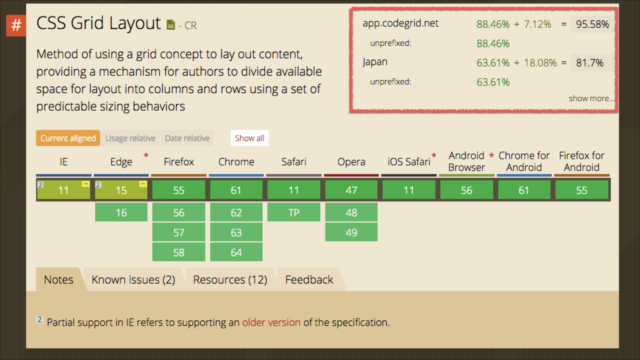Click footnote 2 marker in notes
640x360 pixels.
pos(40,320)
